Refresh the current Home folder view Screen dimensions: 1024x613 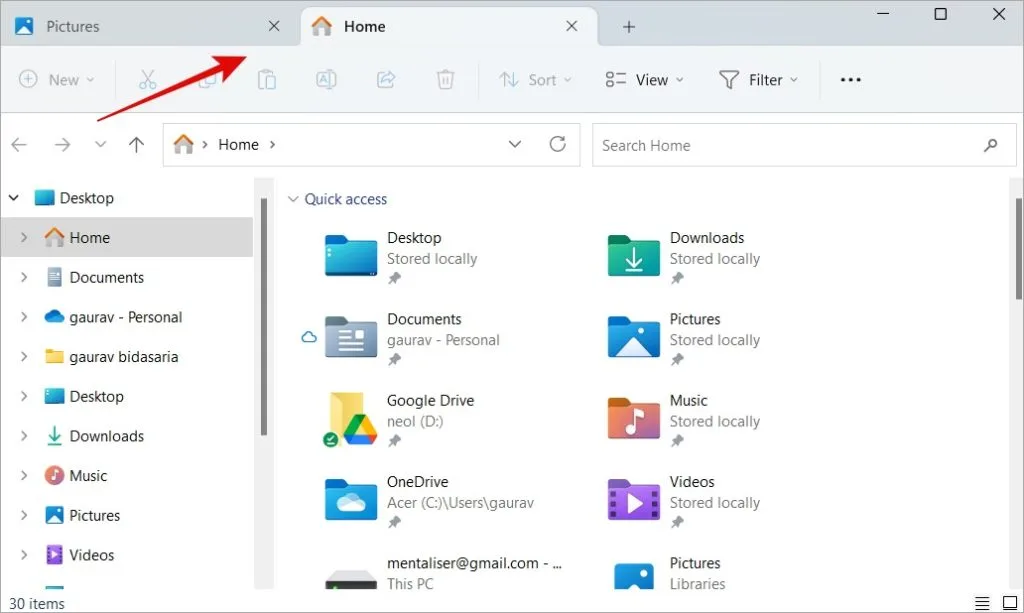click(x=558, y=145)
